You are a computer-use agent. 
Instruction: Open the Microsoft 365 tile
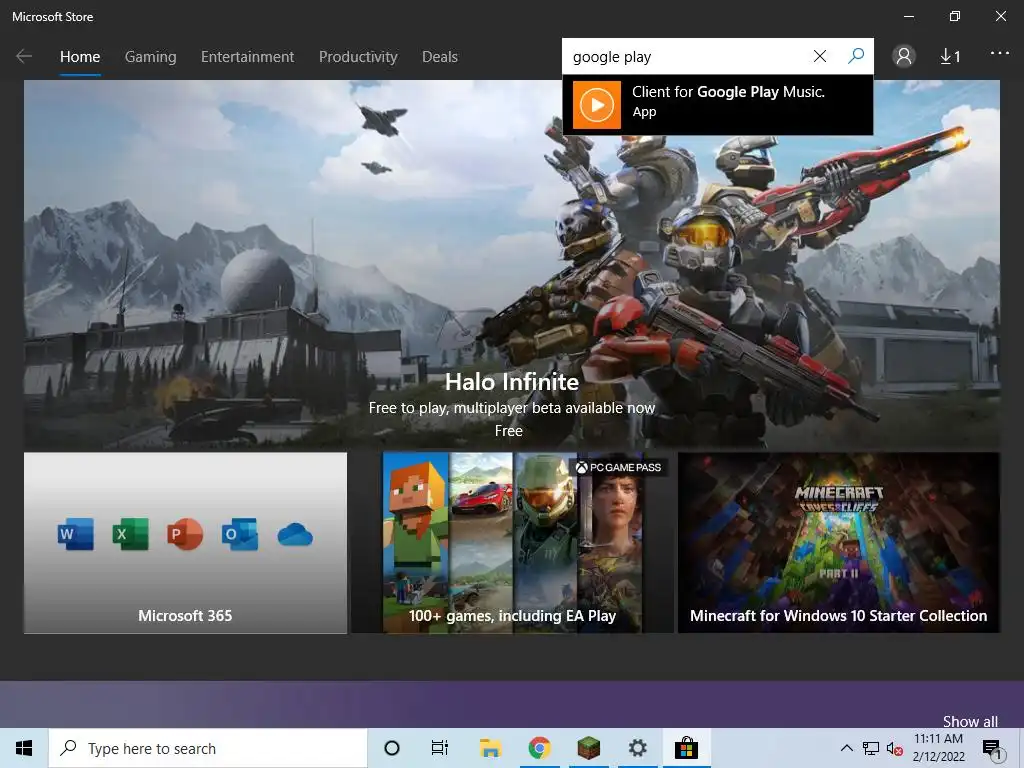coord(185,543)
